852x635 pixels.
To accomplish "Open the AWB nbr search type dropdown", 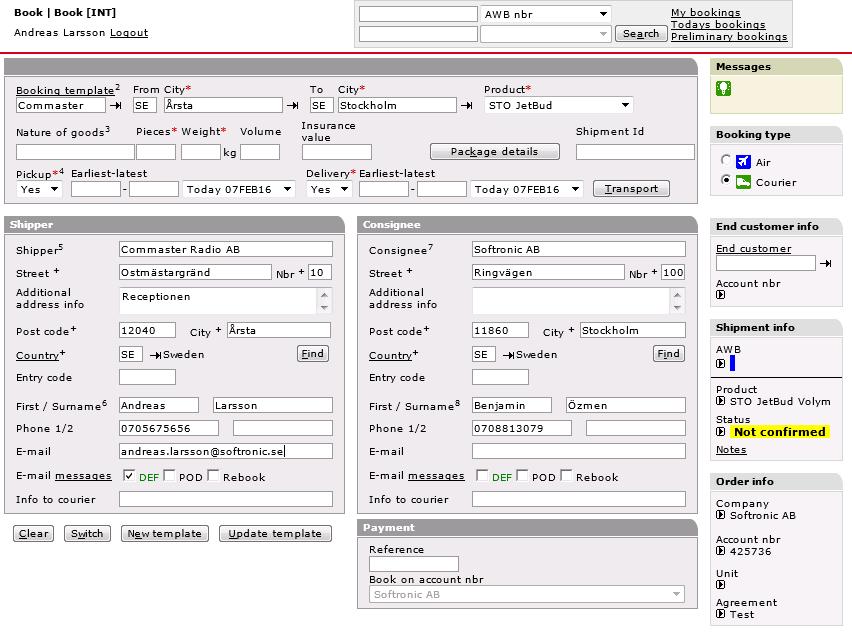I will tap(546, 14).
